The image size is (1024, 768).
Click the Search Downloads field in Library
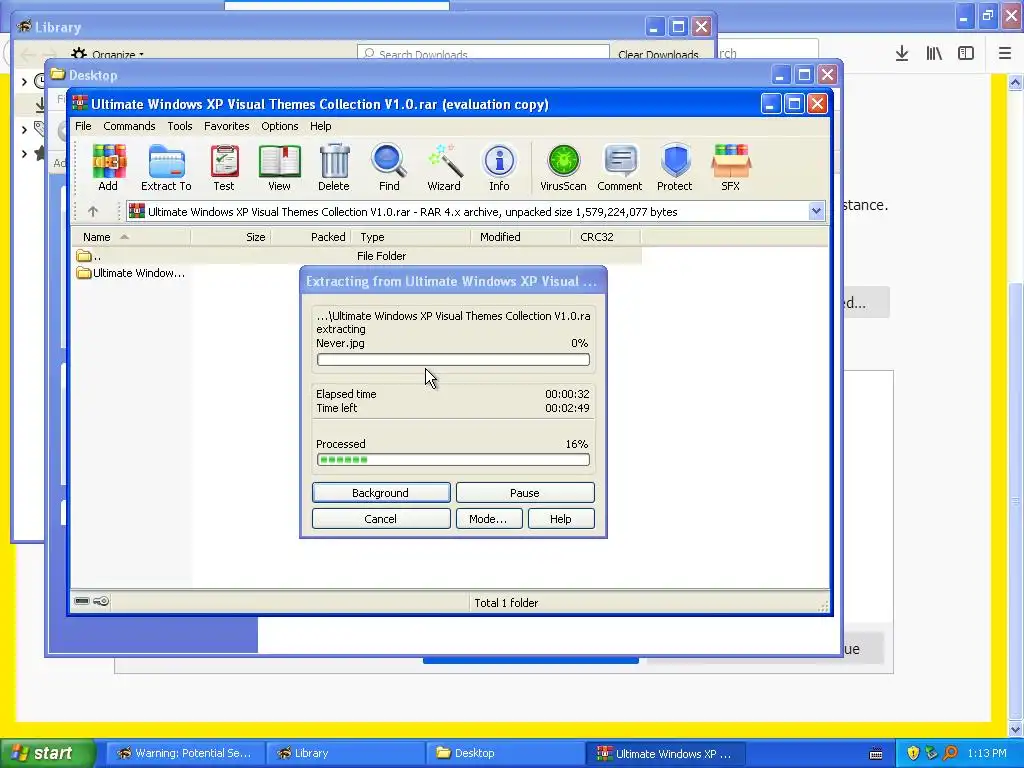click(x=483, y=54)
